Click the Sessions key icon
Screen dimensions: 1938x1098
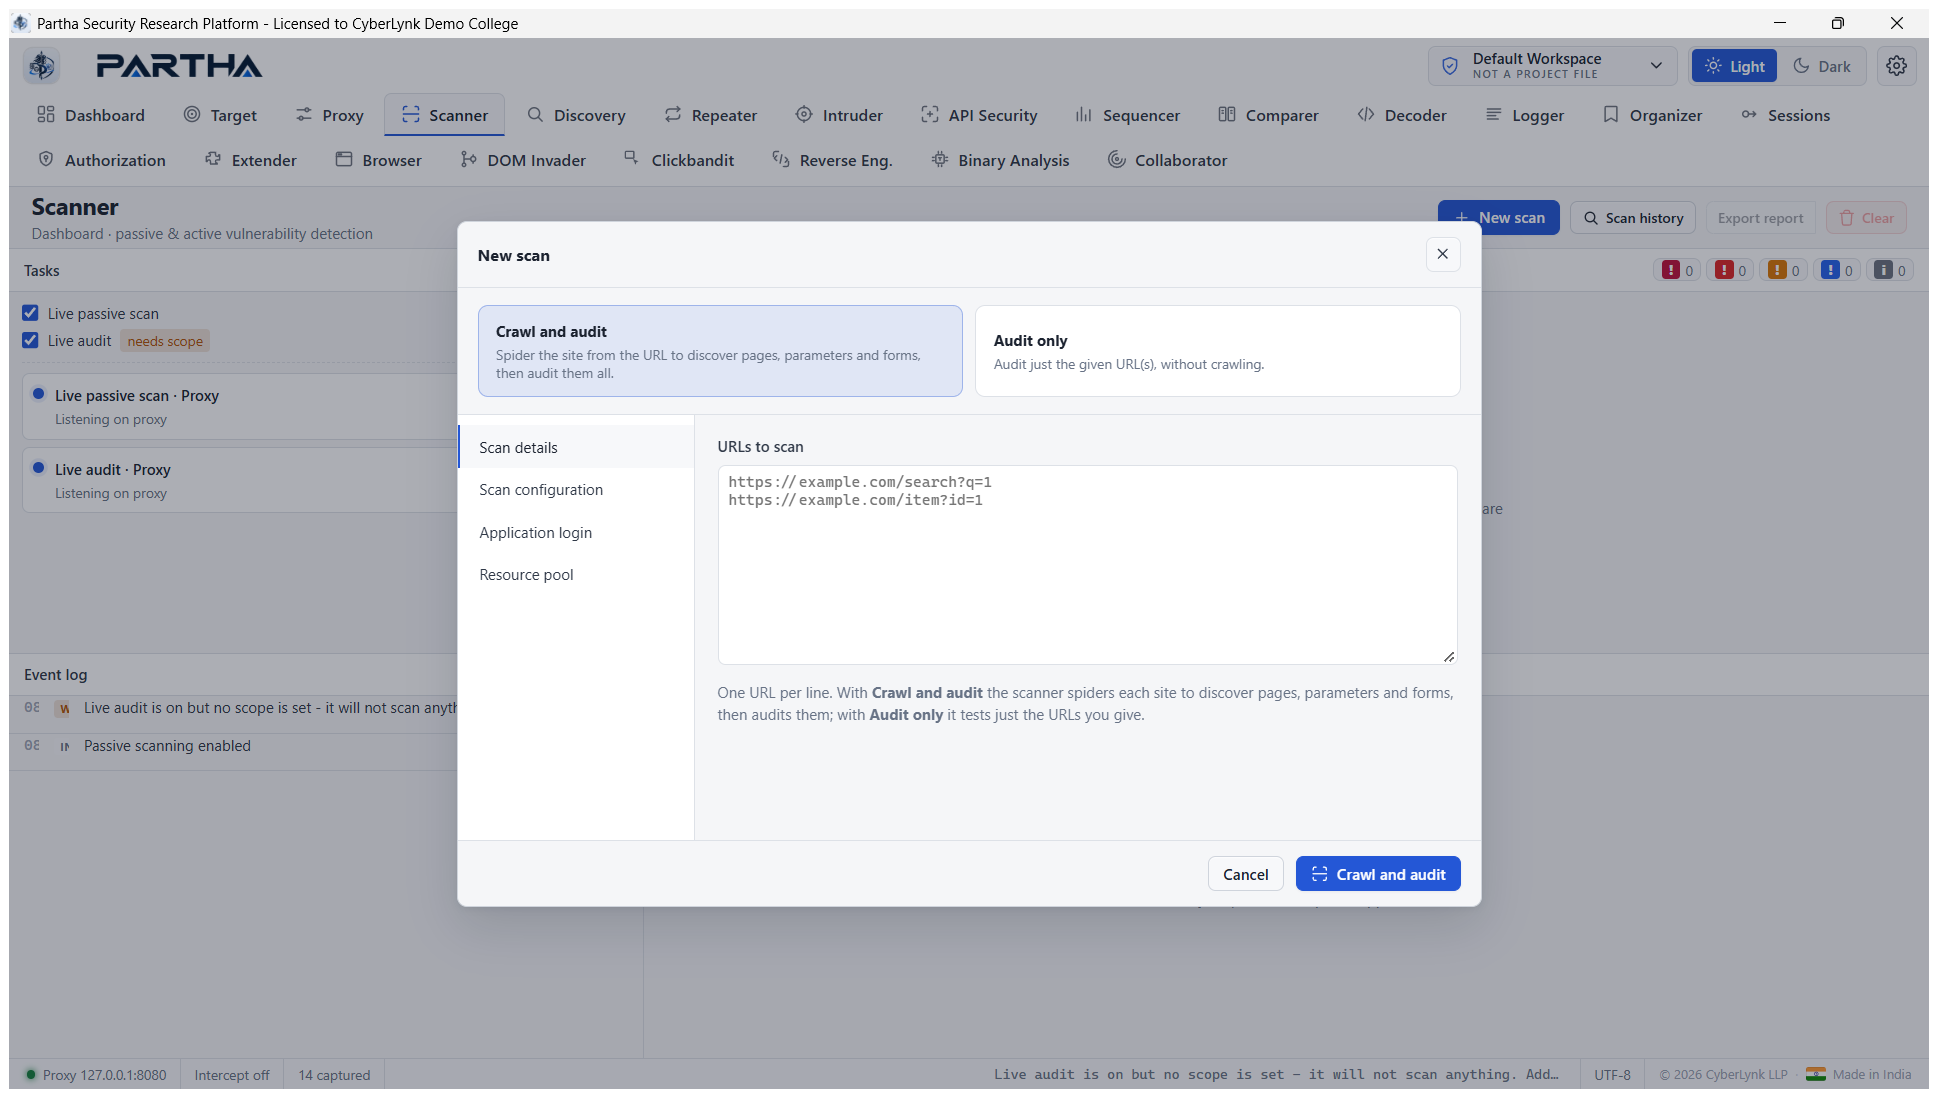[1749, 115]
